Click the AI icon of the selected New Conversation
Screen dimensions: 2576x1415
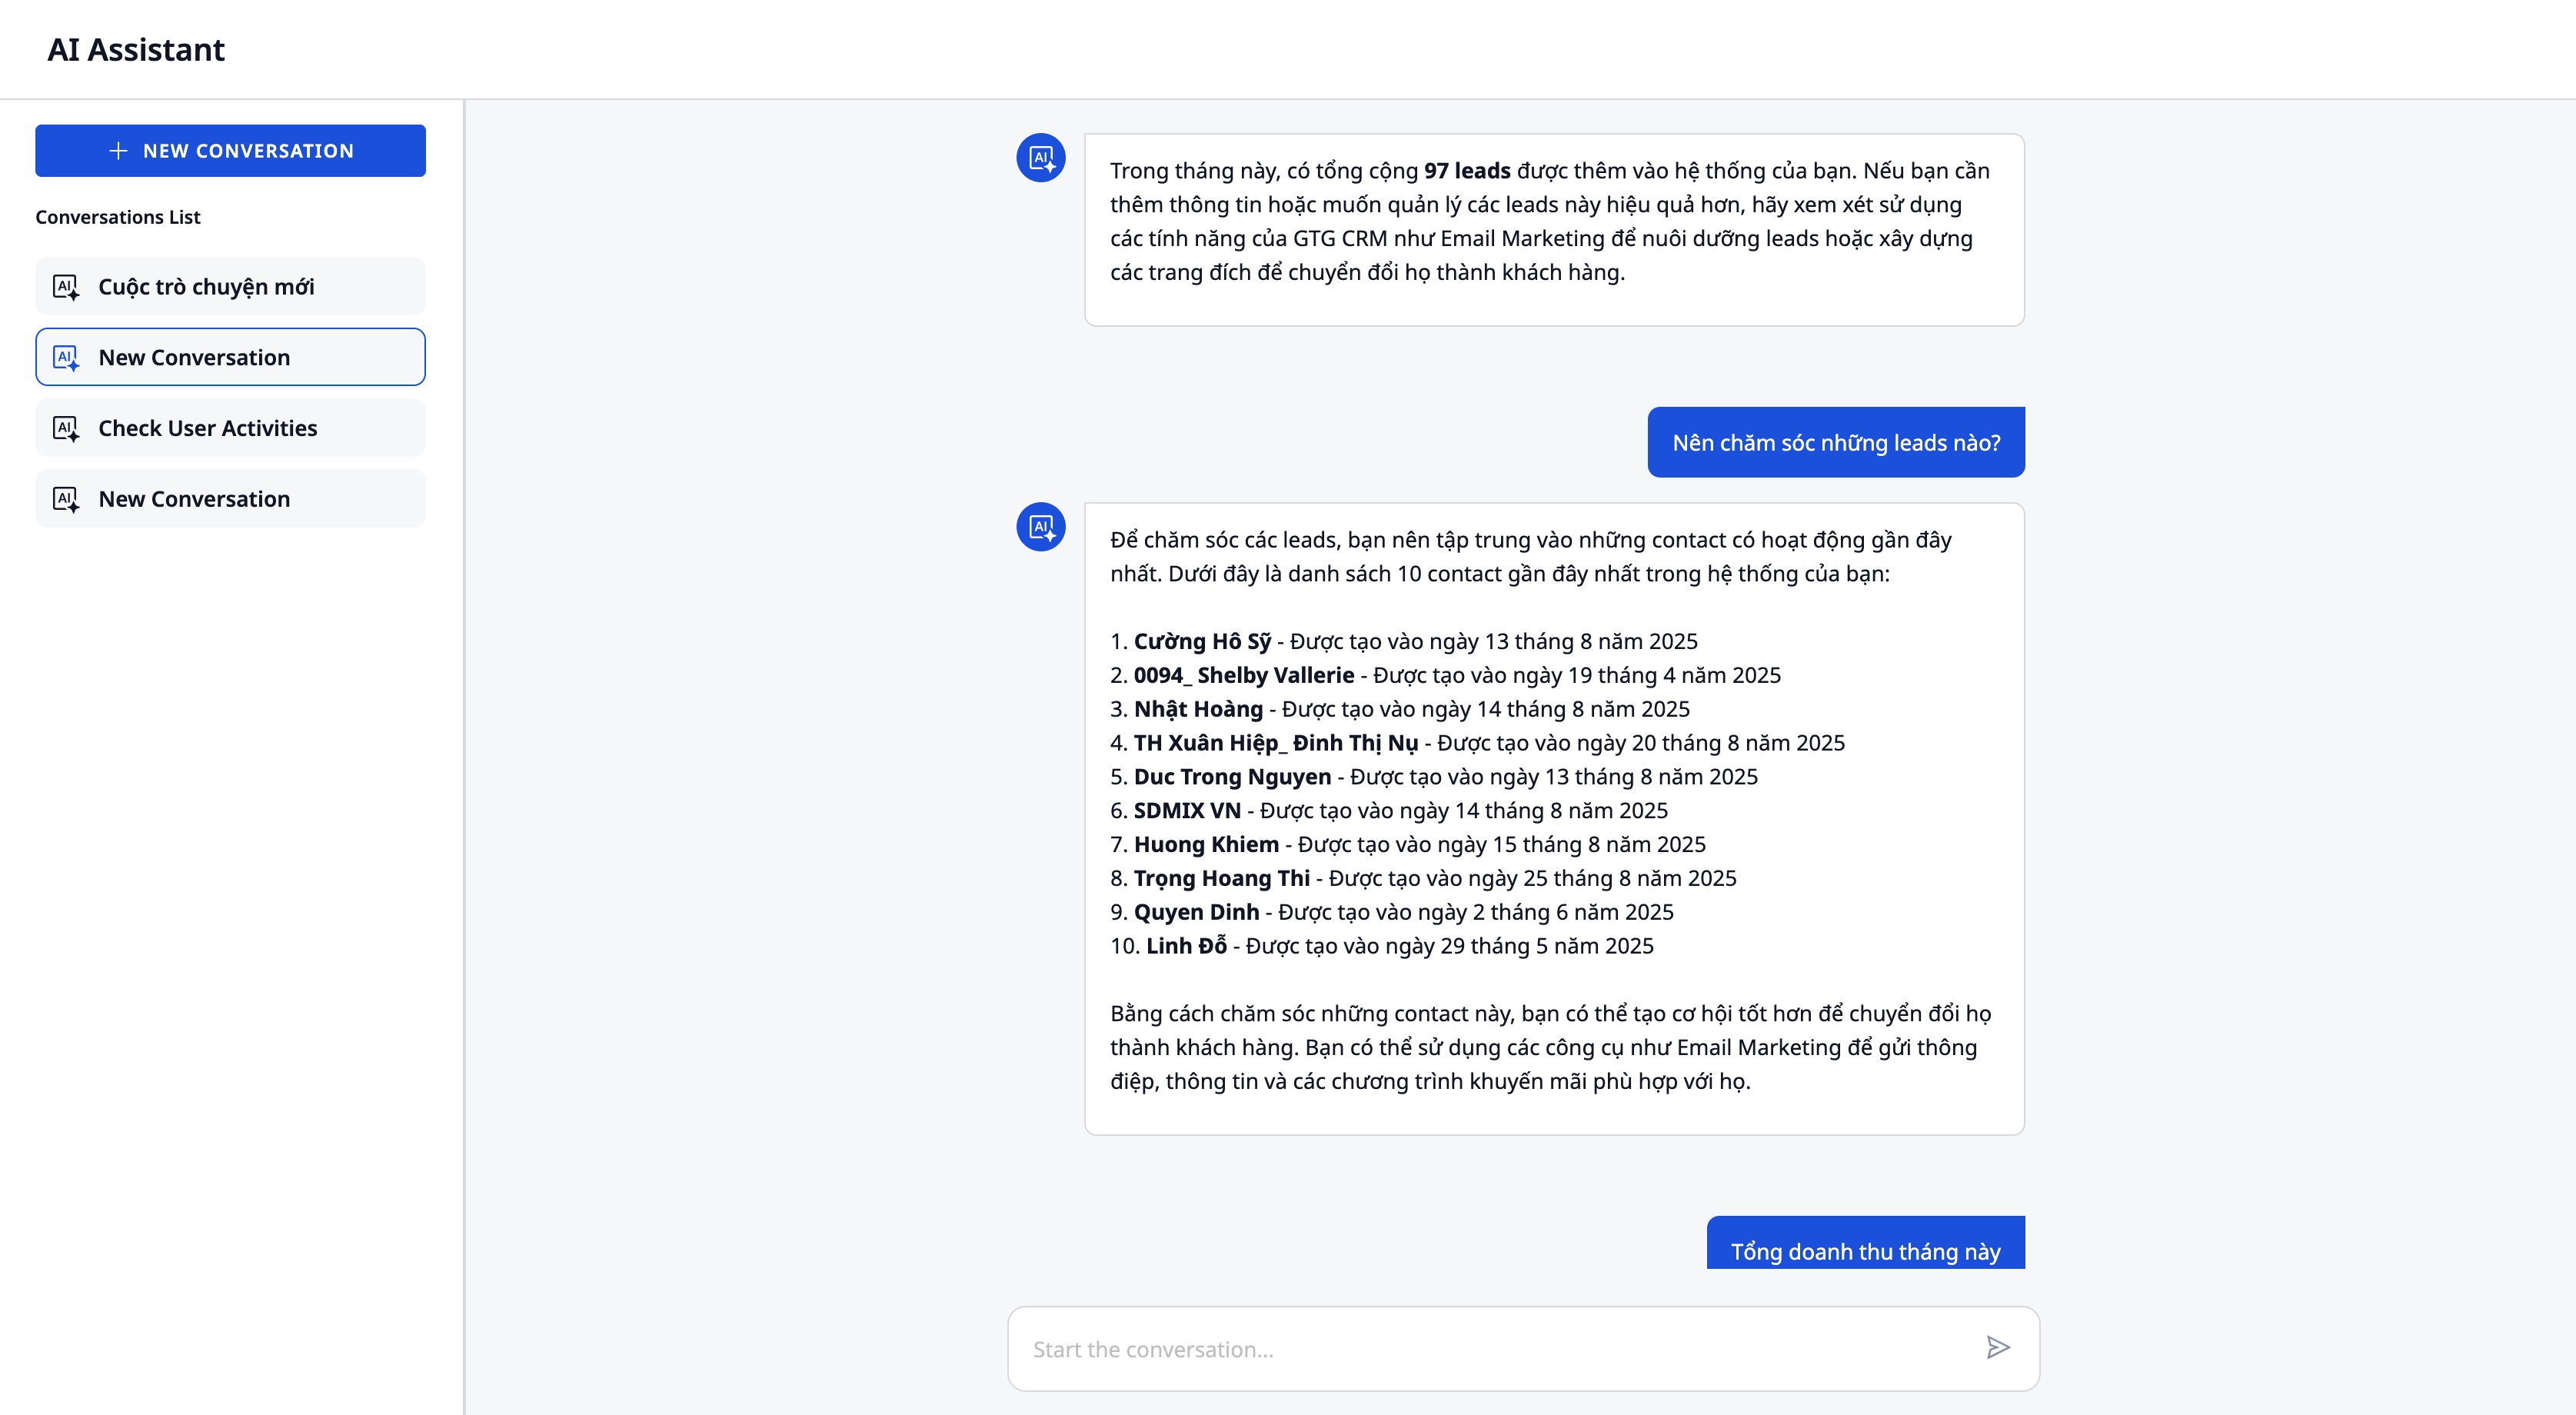click(x=66, y=358)
